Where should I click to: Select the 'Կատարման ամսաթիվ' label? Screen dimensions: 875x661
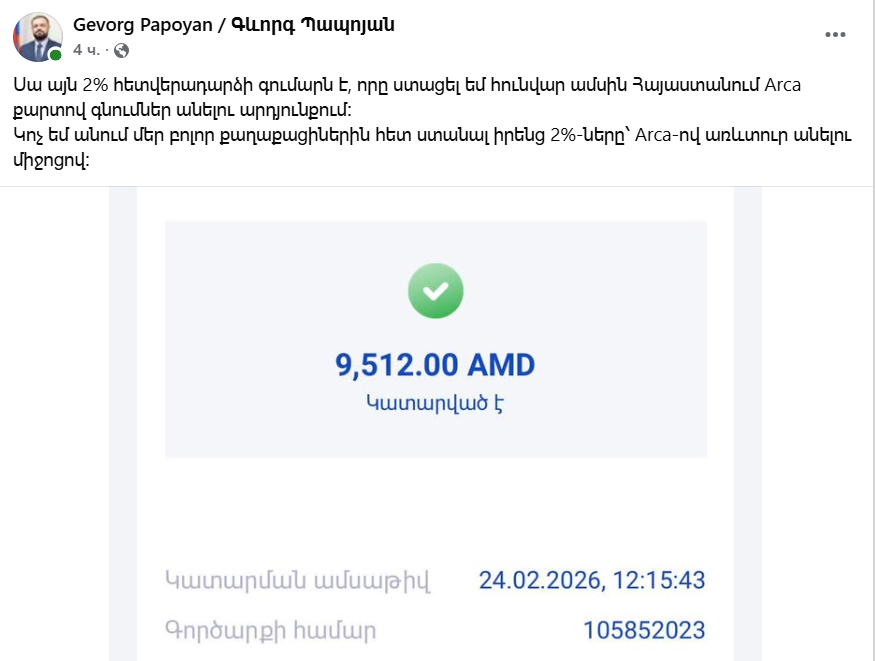click(297, 580)
